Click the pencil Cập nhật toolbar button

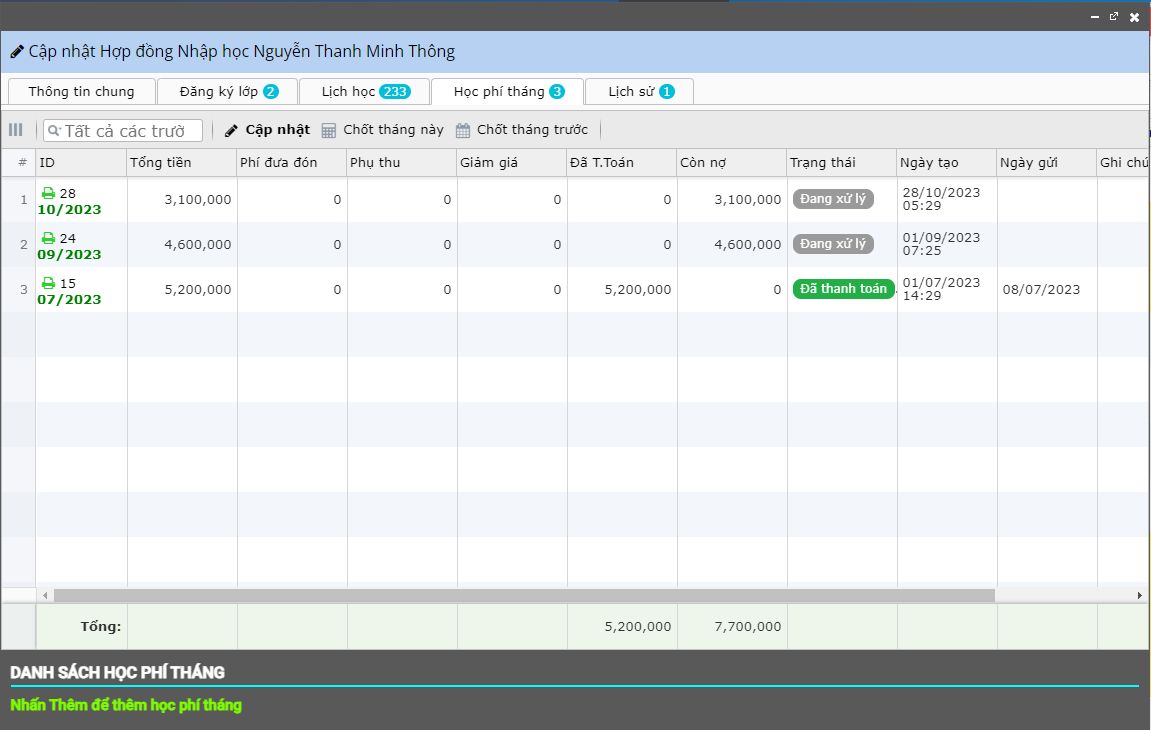[x=267, y=130]
